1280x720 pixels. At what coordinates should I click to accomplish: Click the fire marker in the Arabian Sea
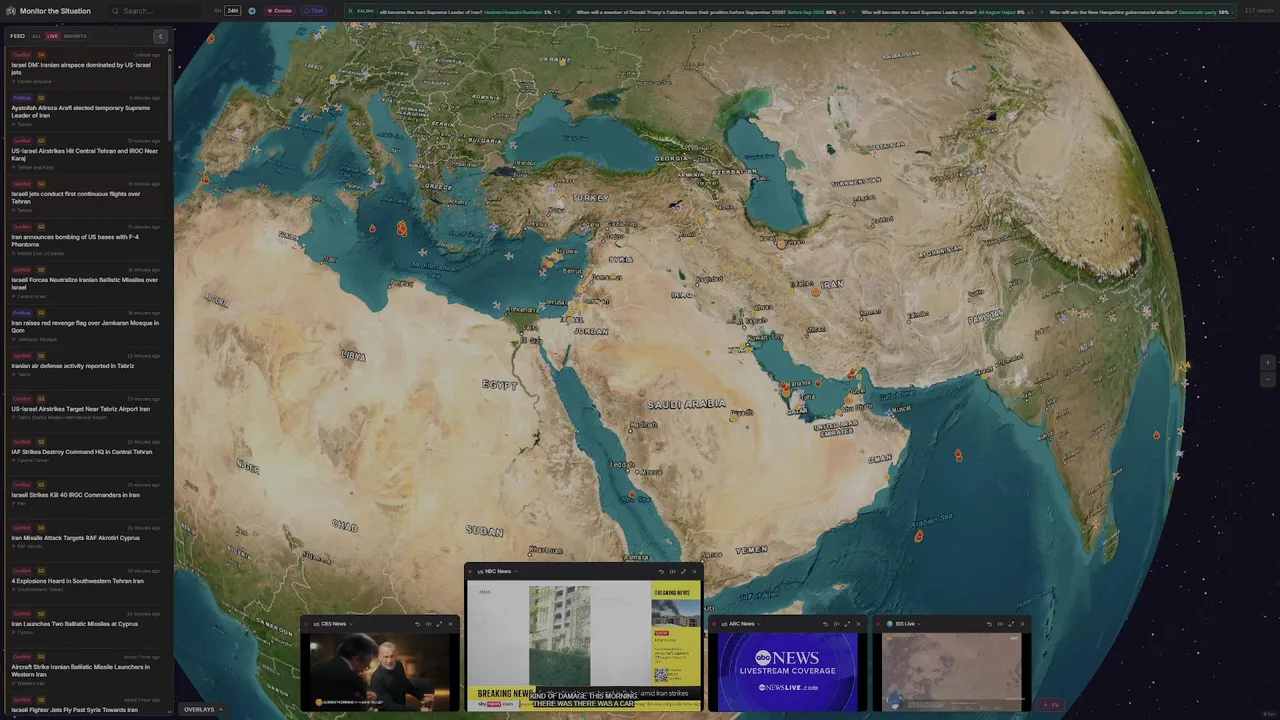tap(919, 536)
